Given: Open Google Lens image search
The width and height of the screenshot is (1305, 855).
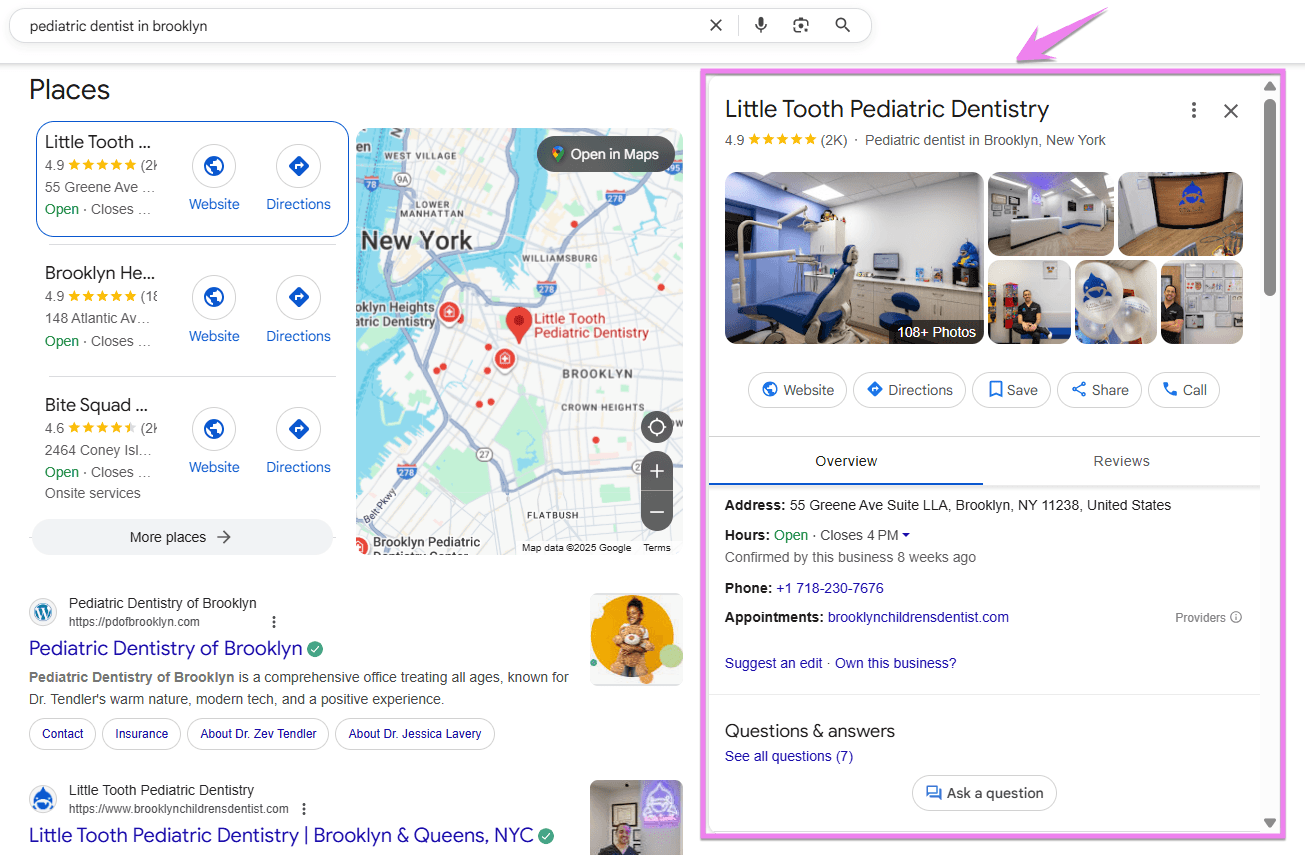Looking at the screenshot, I should [x=800, y=25].
